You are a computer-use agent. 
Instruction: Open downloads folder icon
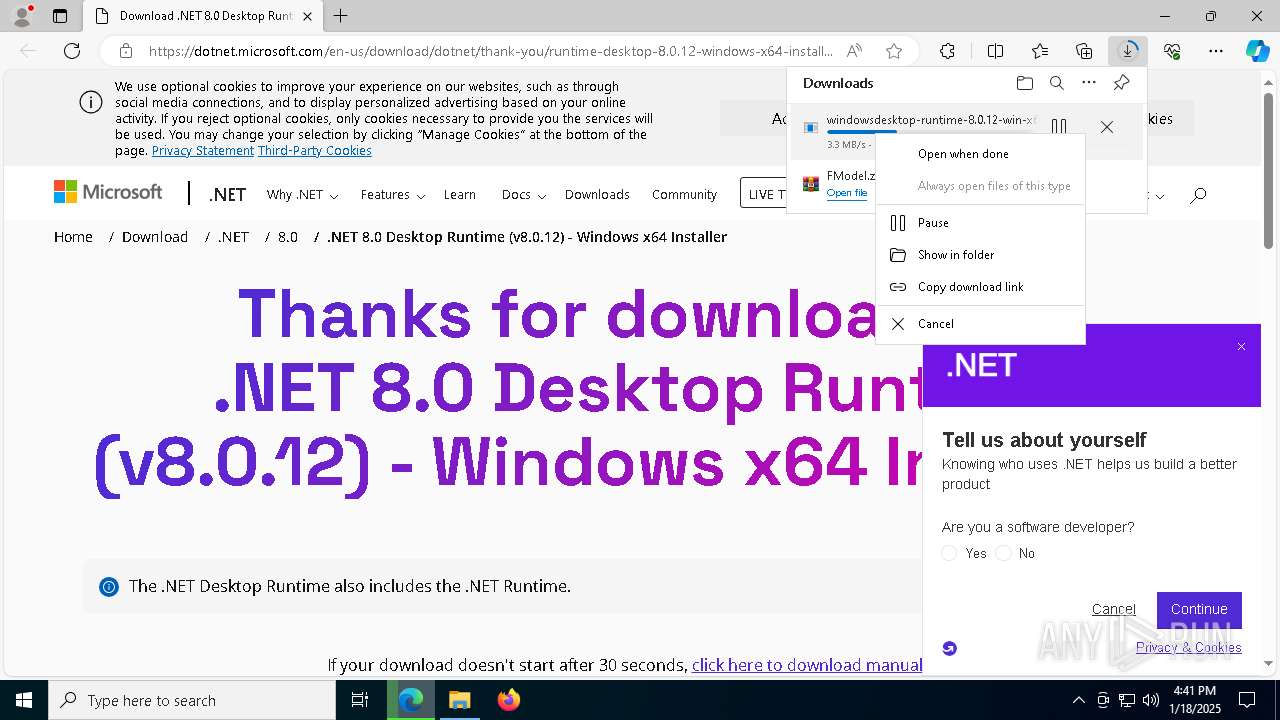(1024, 83)
